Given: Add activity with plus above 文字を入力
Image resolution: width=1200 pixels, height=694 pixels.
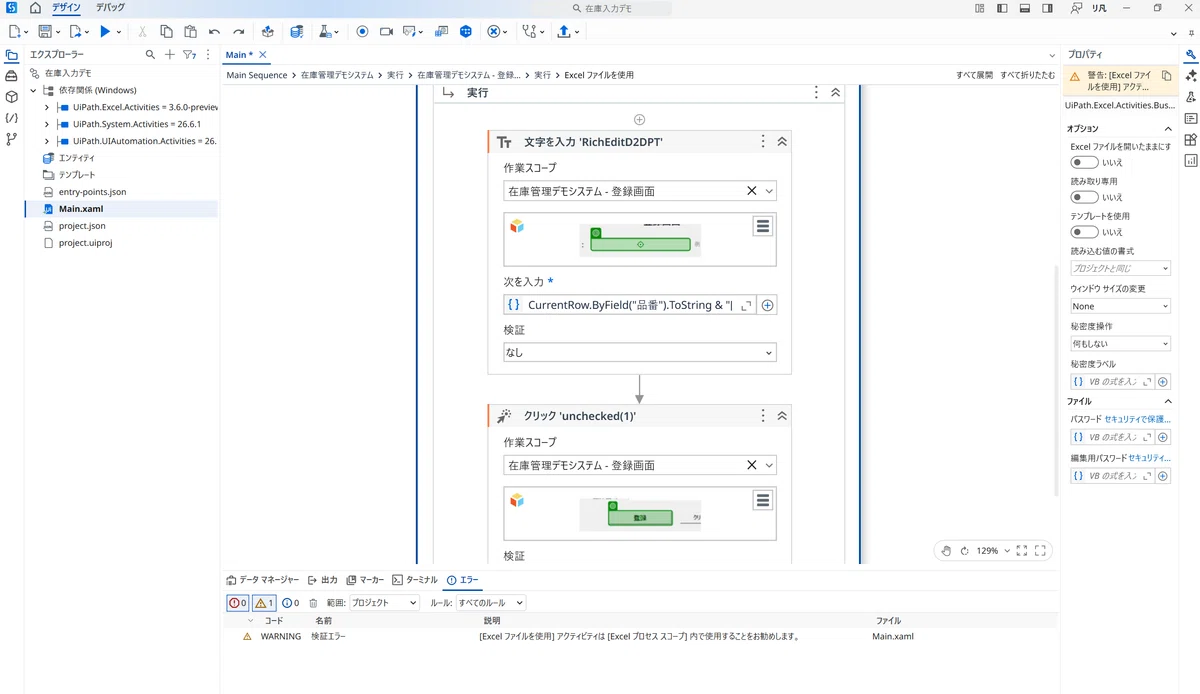Looking at the screenshot, I should 640,119.
